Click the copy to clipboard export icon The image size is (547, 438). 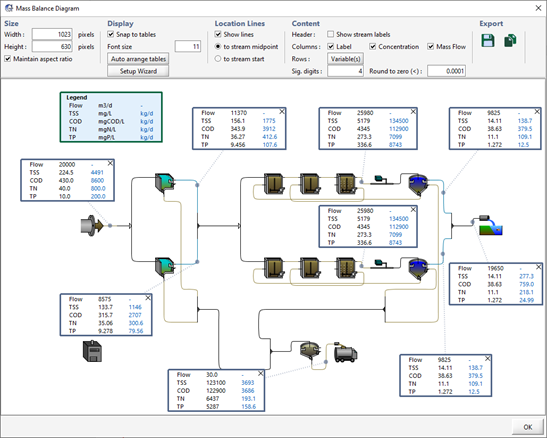pos(510,40)
